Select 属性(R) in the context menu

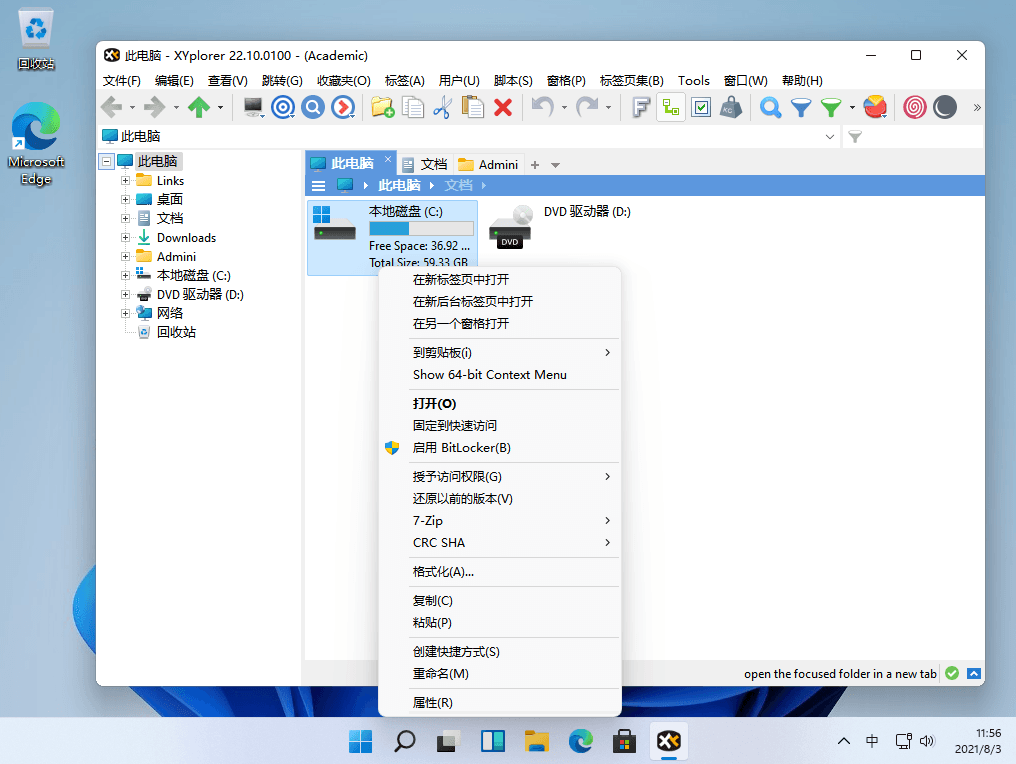tap(500, 702)
